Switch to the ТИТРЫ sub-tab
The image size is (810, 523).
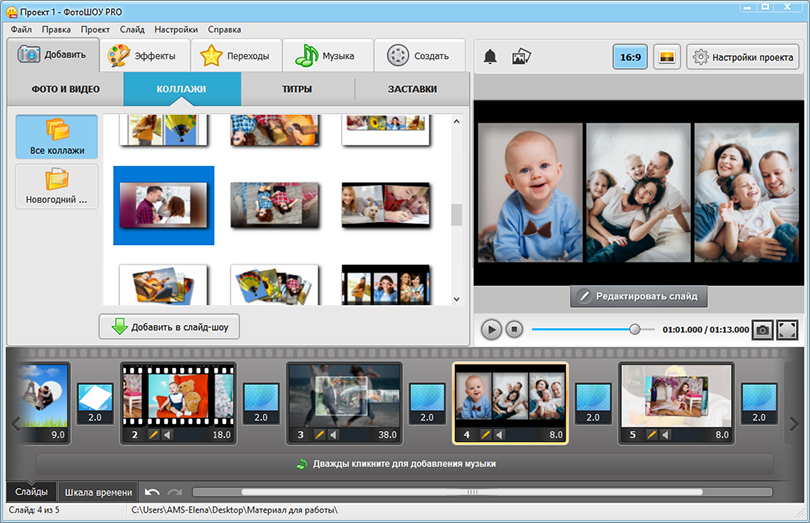coord(297,89)
